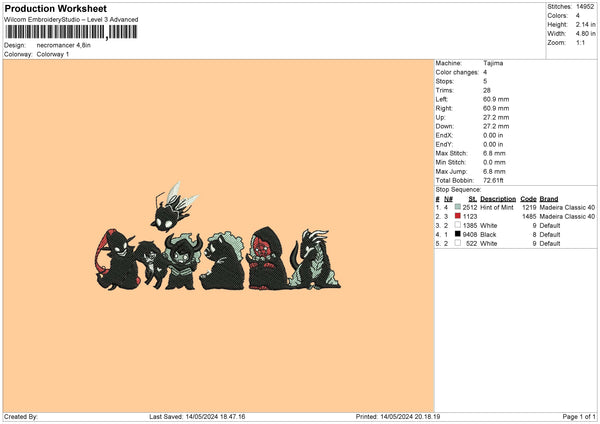Click the Total Bobbin value '72.61ft'
The height and width of the screenshot is (424, 600).
pos(493,180)
